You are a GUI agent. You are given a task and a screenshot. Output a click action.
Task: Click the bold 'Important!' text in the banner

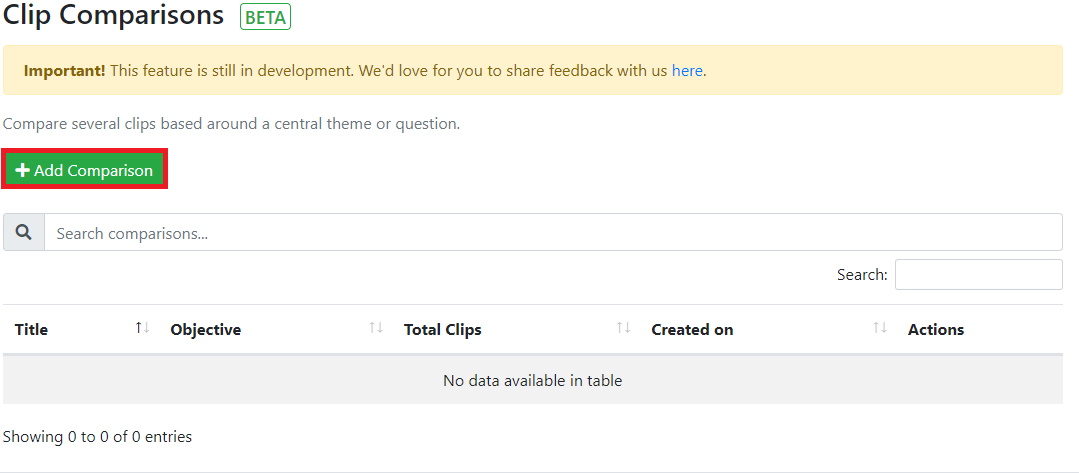(x=64, y=71)
